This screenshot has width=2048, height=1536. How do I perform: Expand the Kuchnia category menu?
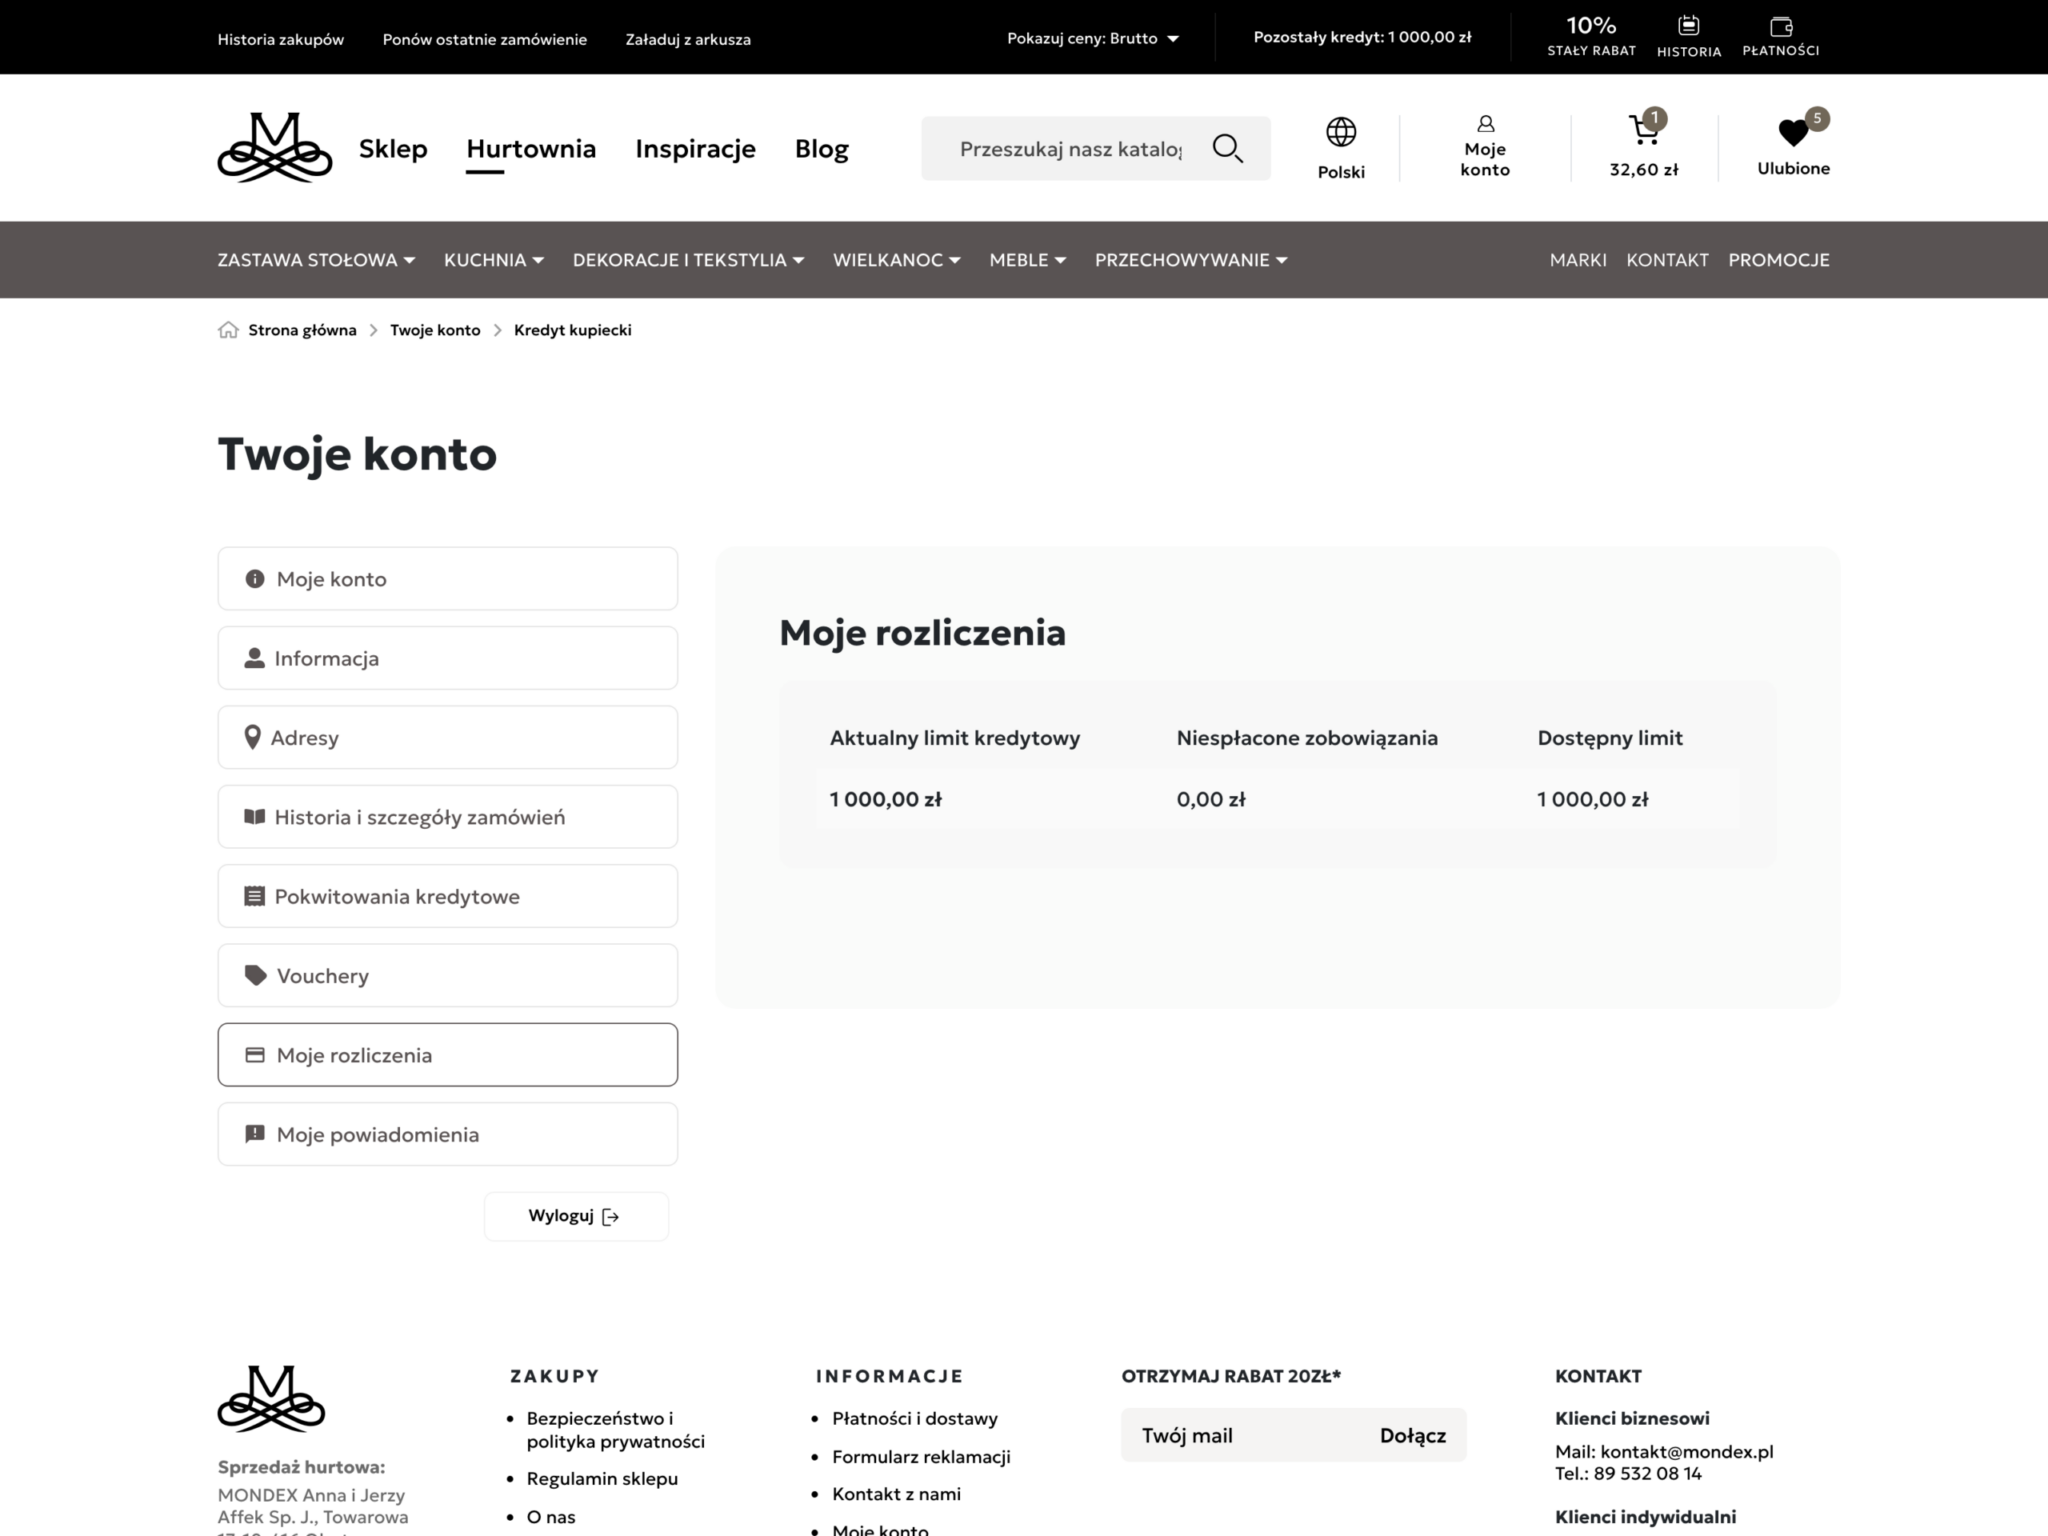[494, 260]
